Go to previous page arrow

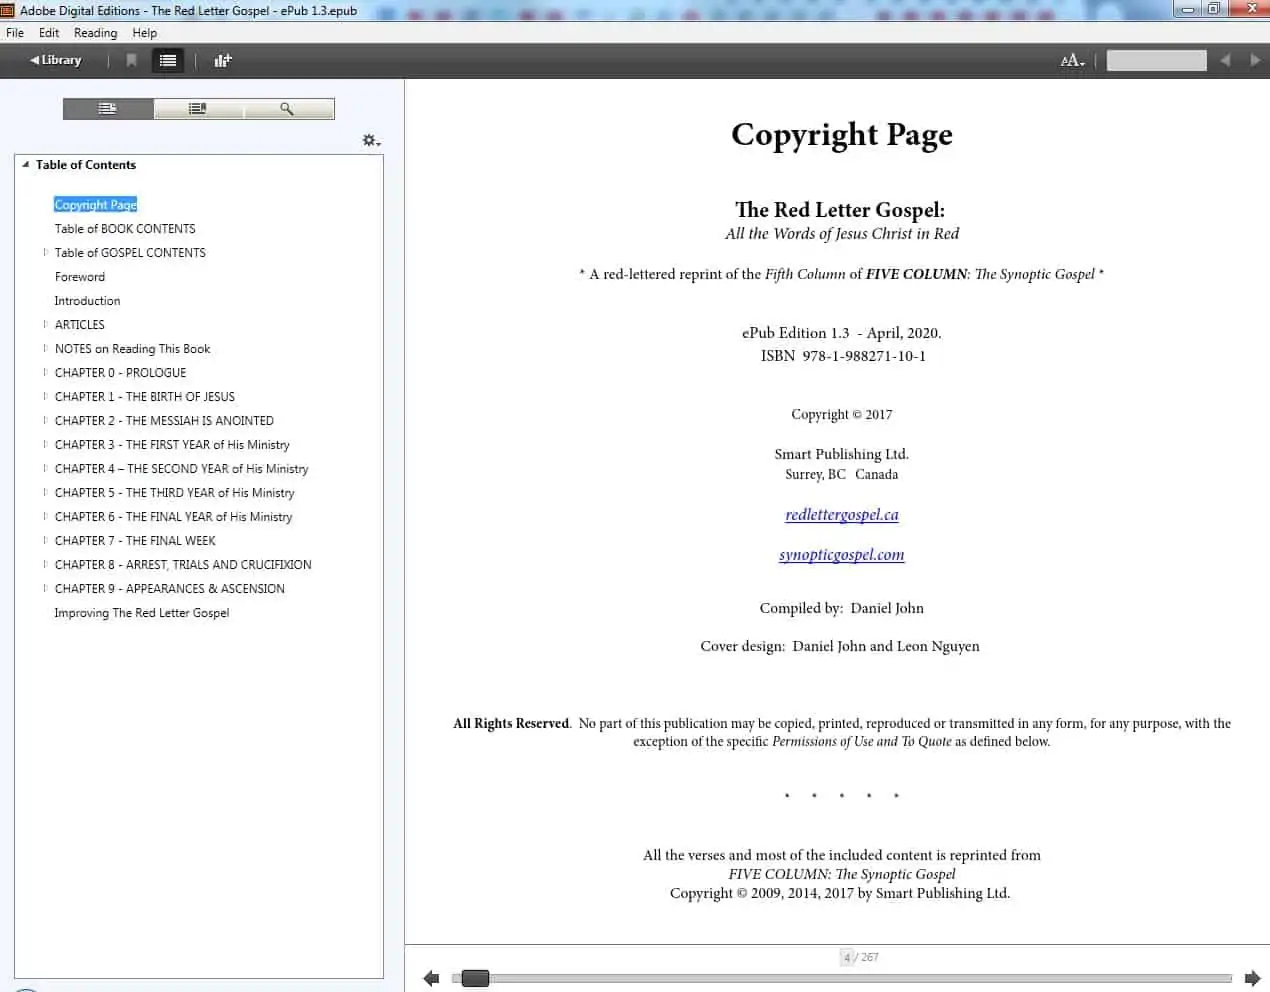[431, 978]
